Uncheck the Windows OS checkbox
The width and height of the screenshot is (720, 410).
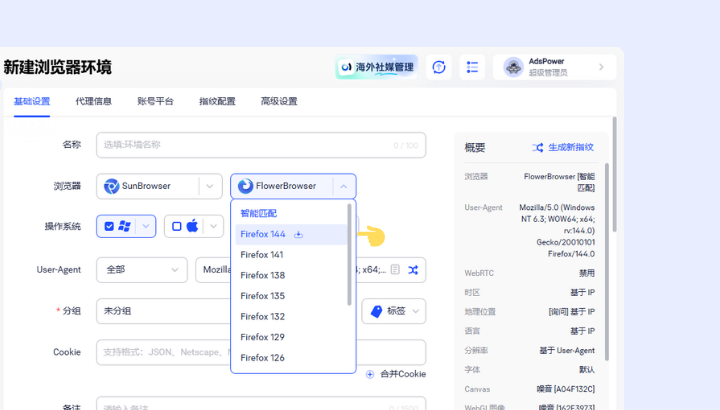[x=109, y=226]
